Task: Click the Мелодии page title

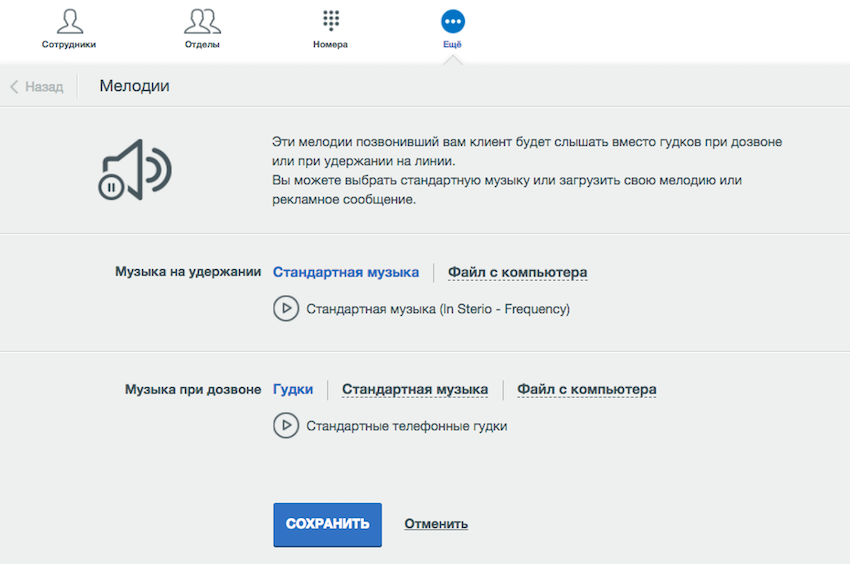Action: tap(134, 86)
